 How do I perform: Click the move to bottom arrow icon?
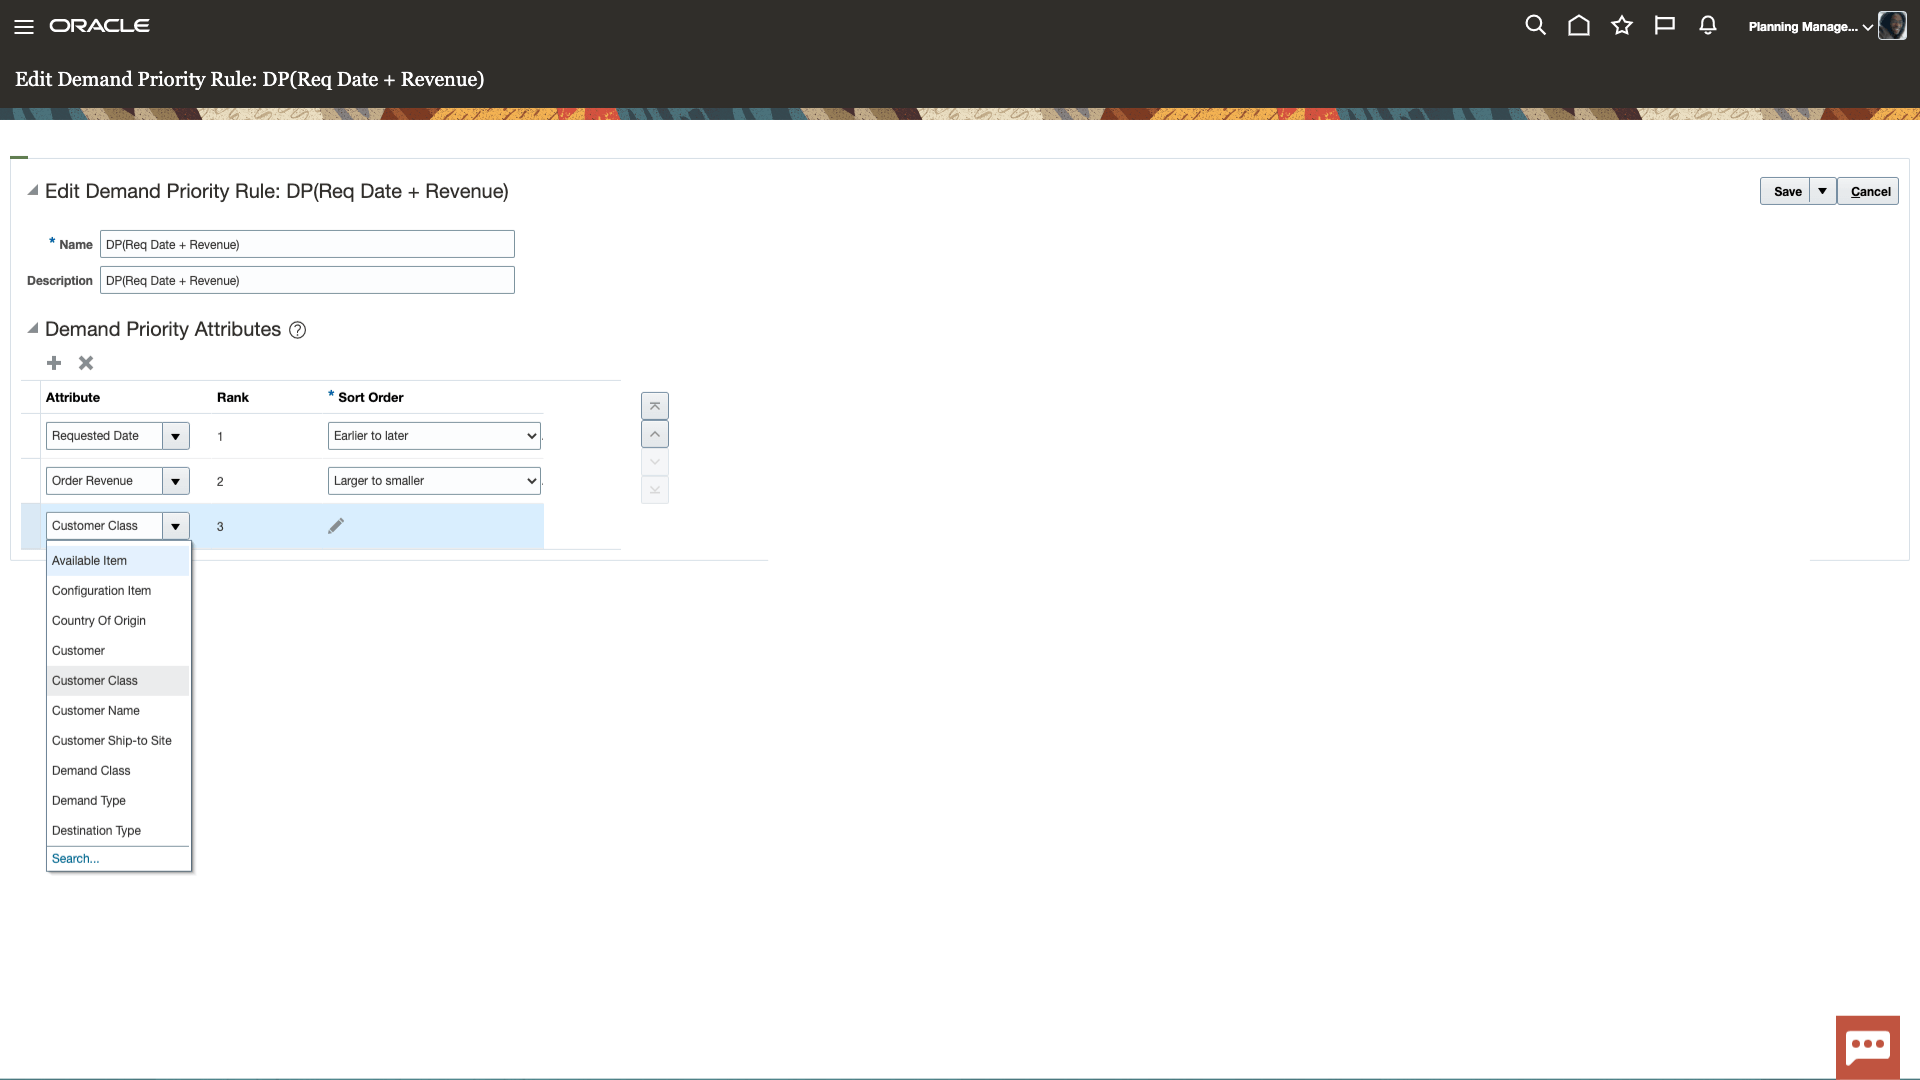(x=654, y=489)
